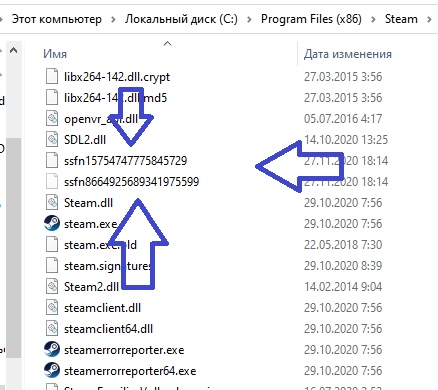This screenshot has height=390, width=438.
Task: Select file name 'steamerrorreporter.exe'
Action: [x=124, y=350]
